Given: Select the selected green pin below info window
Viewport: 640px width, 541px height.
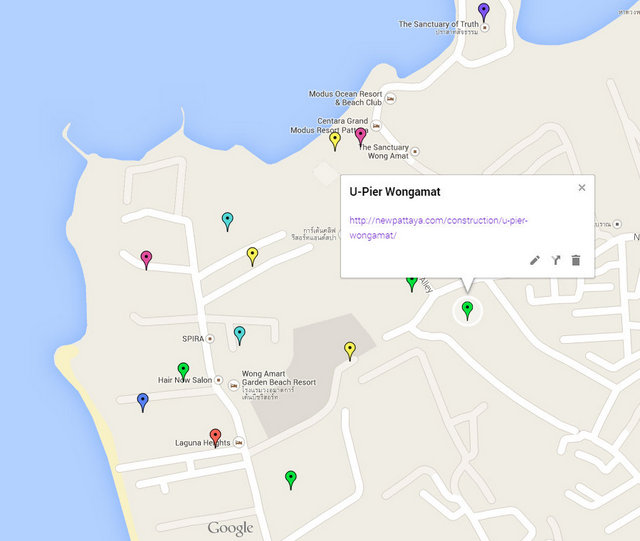Looking at the screenshot, I should click(x=467, y=311).
